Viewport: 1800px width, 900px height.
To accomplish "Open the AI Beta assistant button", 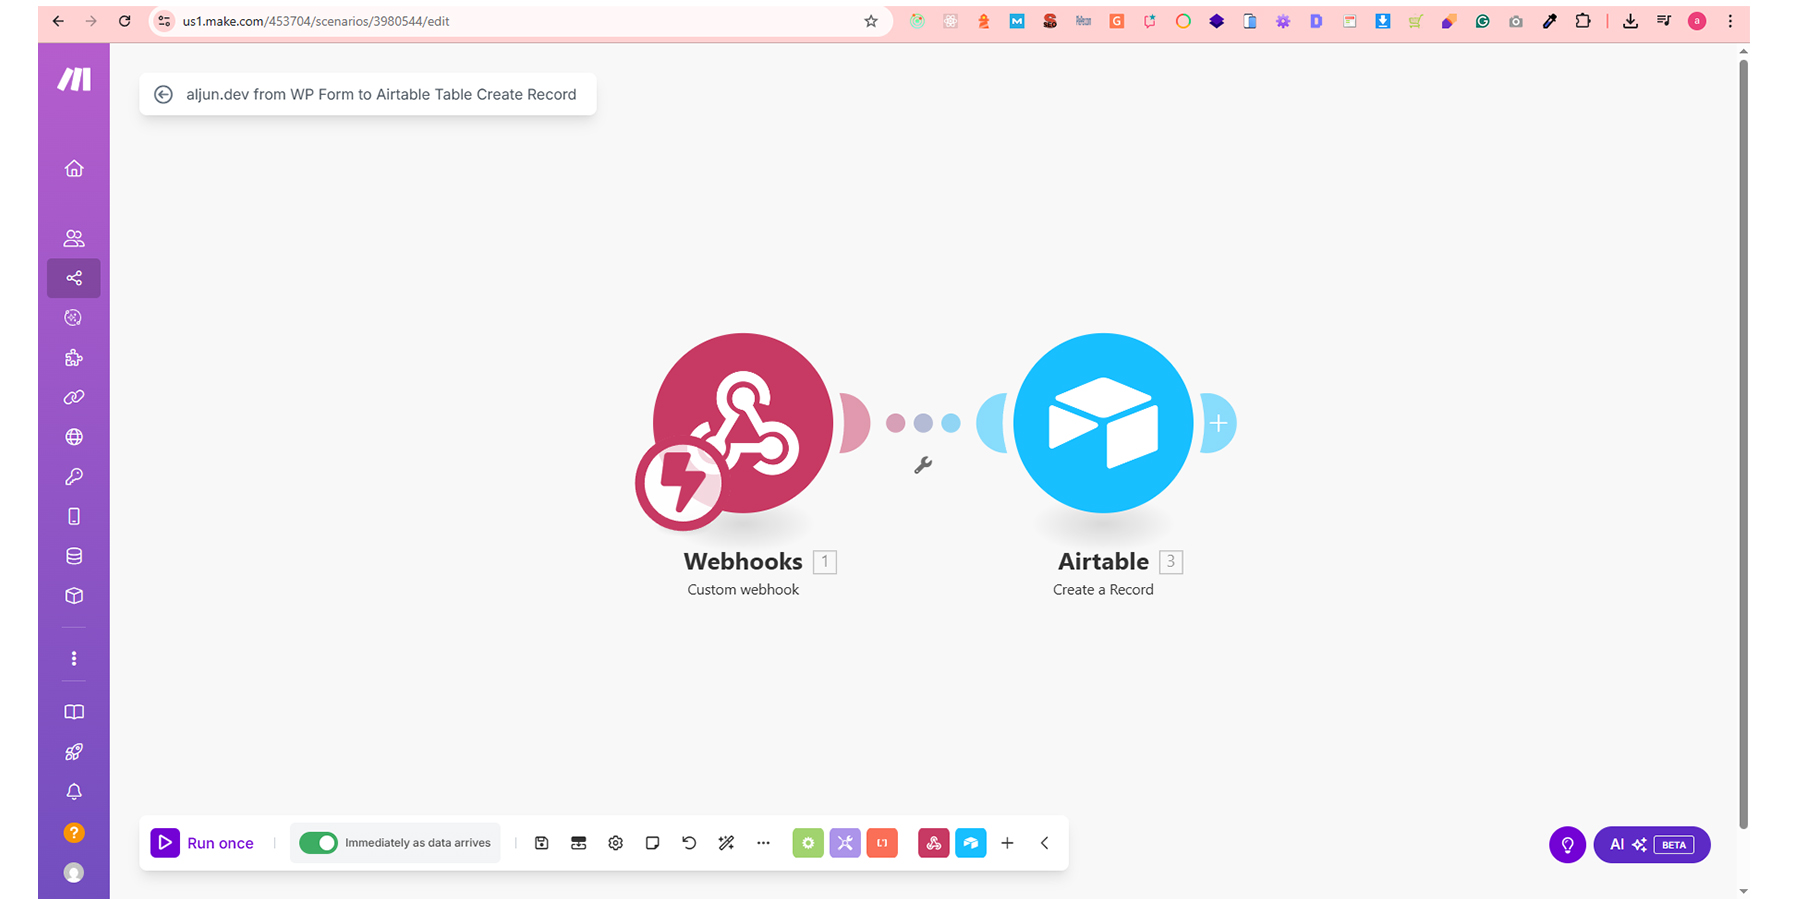I will tap(1651, 845).
